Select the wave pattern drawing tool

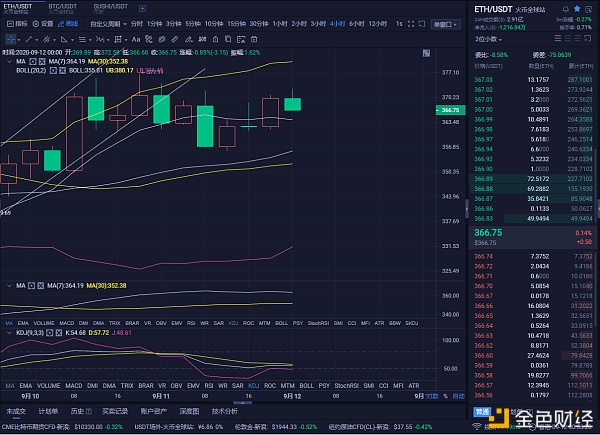tap(100, 39)
